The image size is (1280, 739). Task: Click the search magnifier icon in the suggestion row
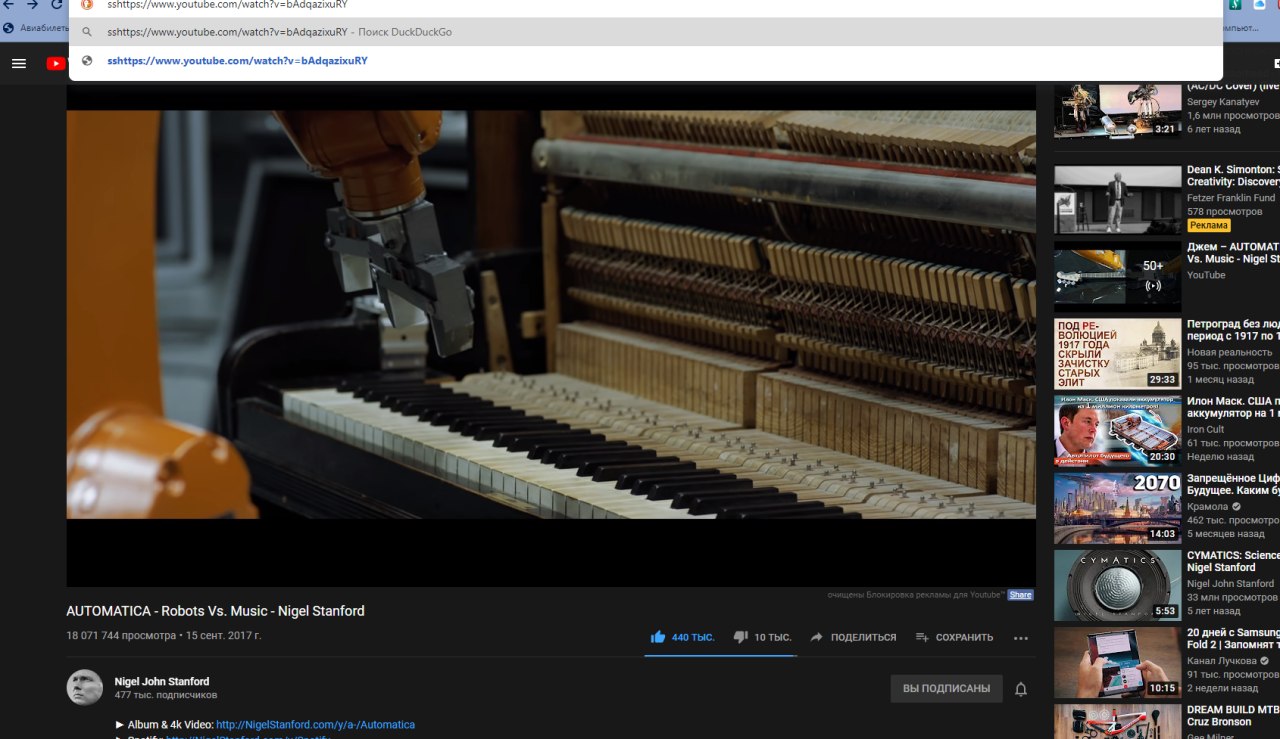click(87, 32)
